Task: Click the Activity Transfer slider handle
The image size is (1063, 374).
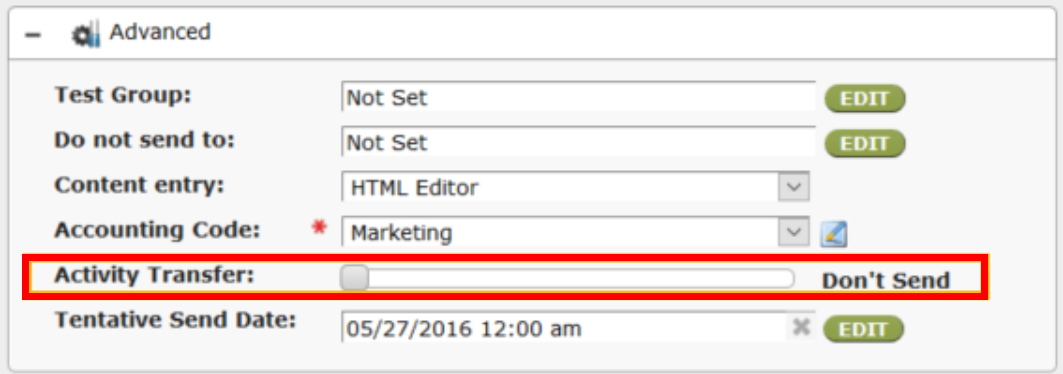Action: tap(355, 278)
